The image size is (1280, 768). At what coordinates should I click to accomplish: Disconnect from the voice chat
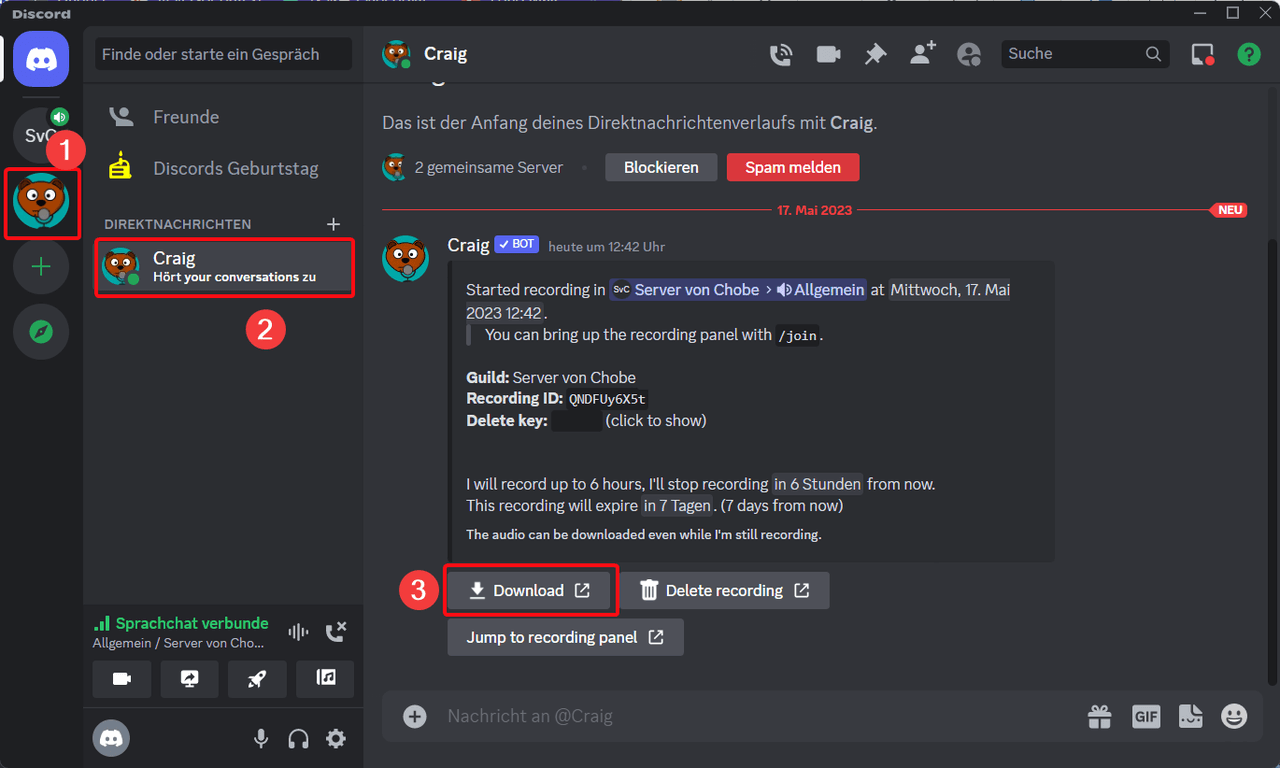pos(336,632)
